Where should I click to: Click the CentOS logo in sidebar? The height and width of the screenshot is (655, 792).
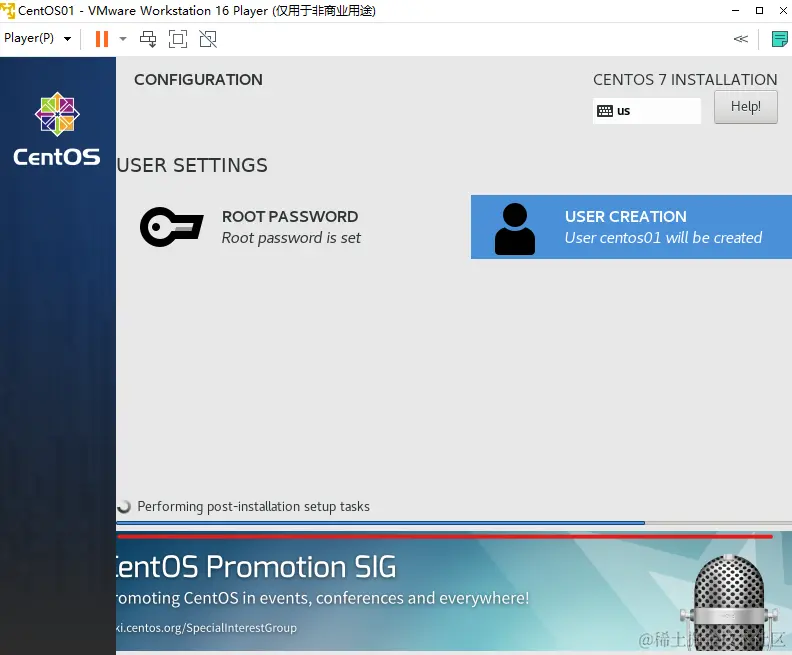pyautogui.click(x=57, y=129)
